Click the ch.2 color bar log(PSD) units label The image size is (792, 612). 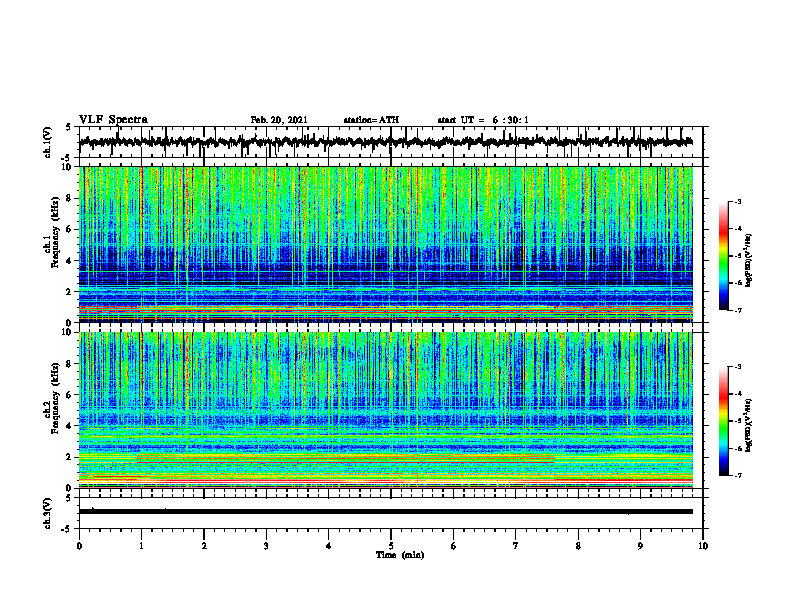[749, 425]
